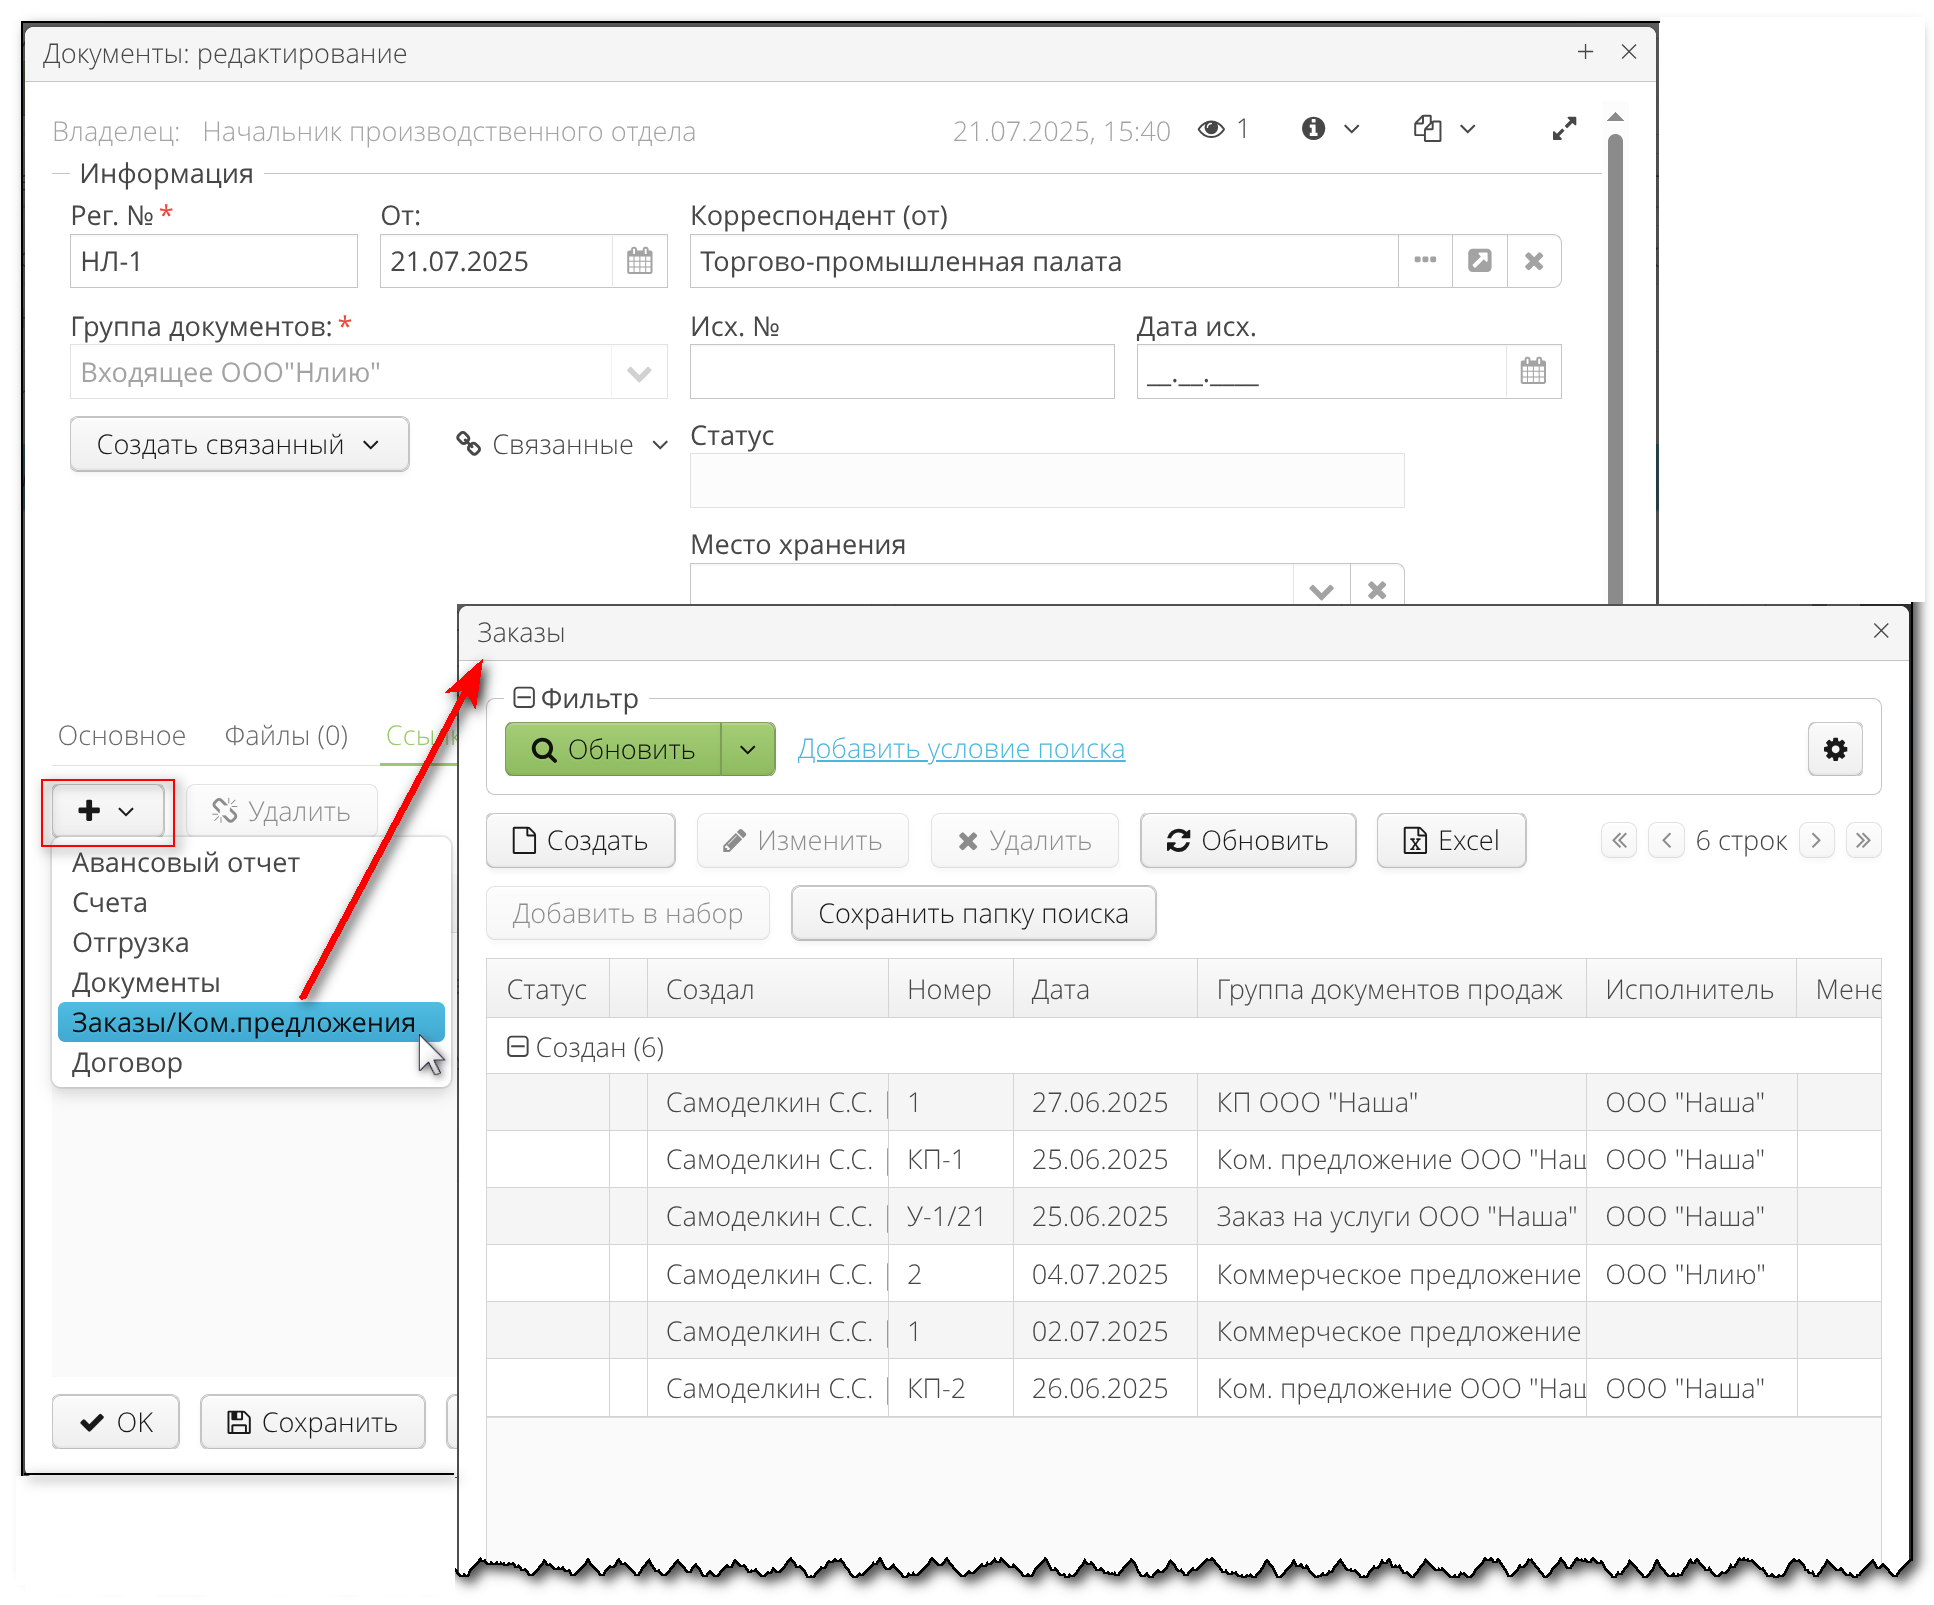Click the Исх. № input field
This screenshot has width=1934, height=1605.
pos(900,371)
